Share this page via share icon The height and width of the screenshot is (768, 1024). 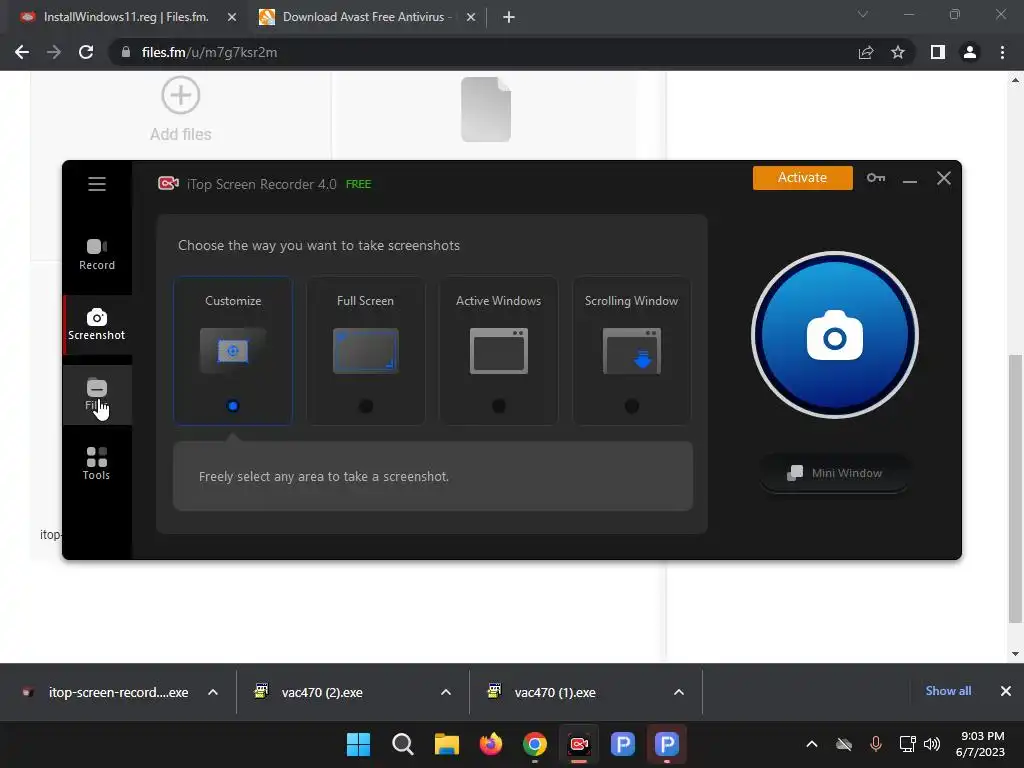(x=866, y=52)
